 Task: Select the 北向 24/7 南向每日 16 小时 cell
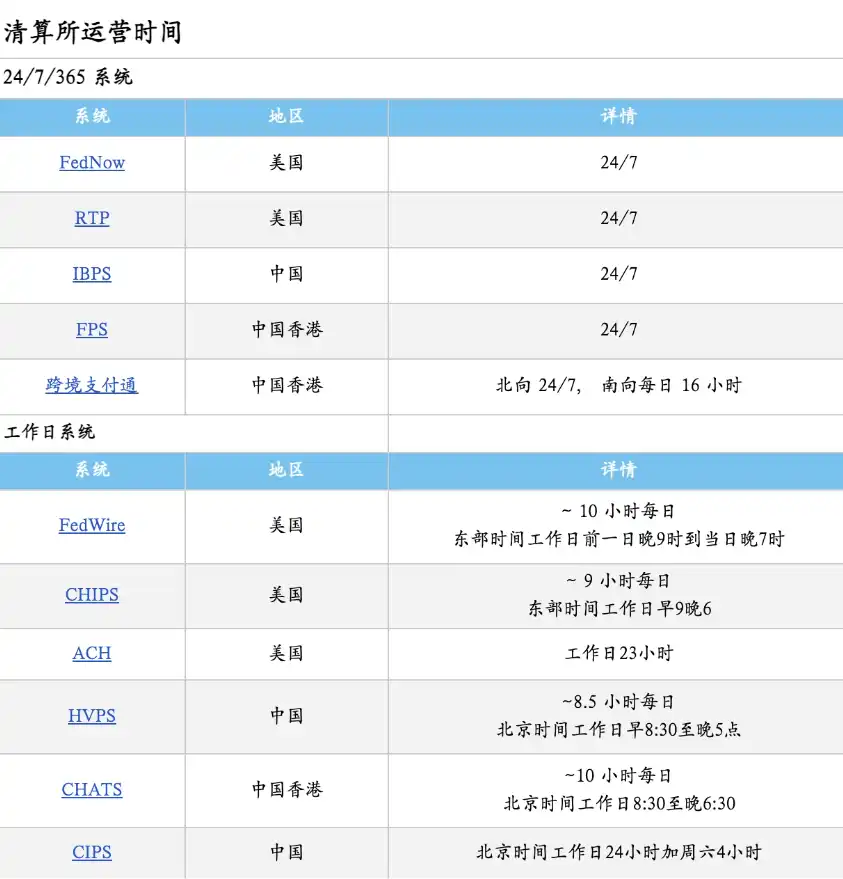tap(618, 385)
